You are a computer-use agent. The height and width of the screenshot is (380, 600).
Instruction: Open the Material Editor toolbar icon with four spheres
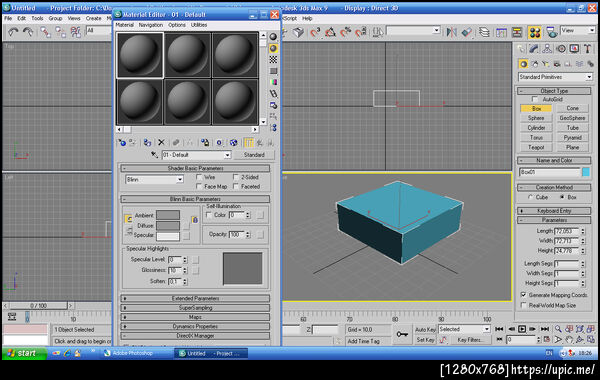coord(535,32)
